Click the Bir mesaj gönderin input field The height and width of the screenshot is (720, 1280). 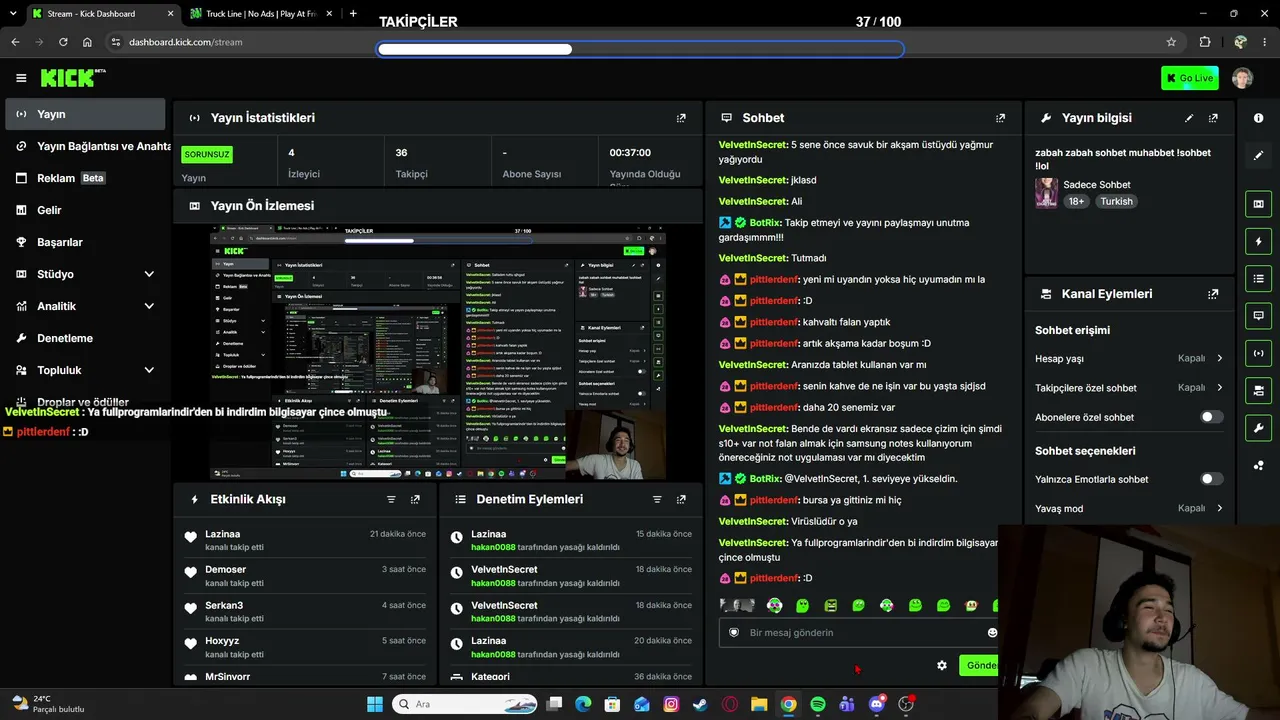[860, 632]
